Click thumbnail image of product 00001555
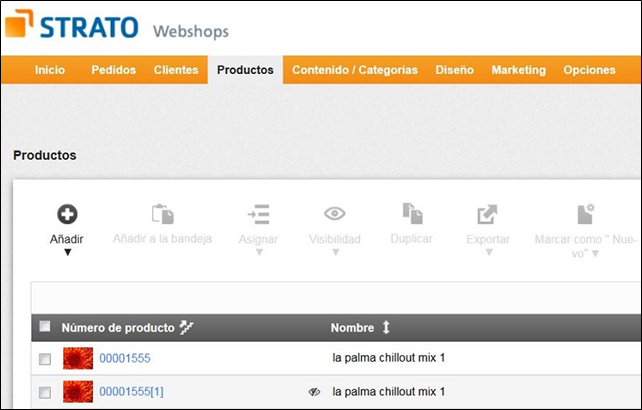 [78, 358]
